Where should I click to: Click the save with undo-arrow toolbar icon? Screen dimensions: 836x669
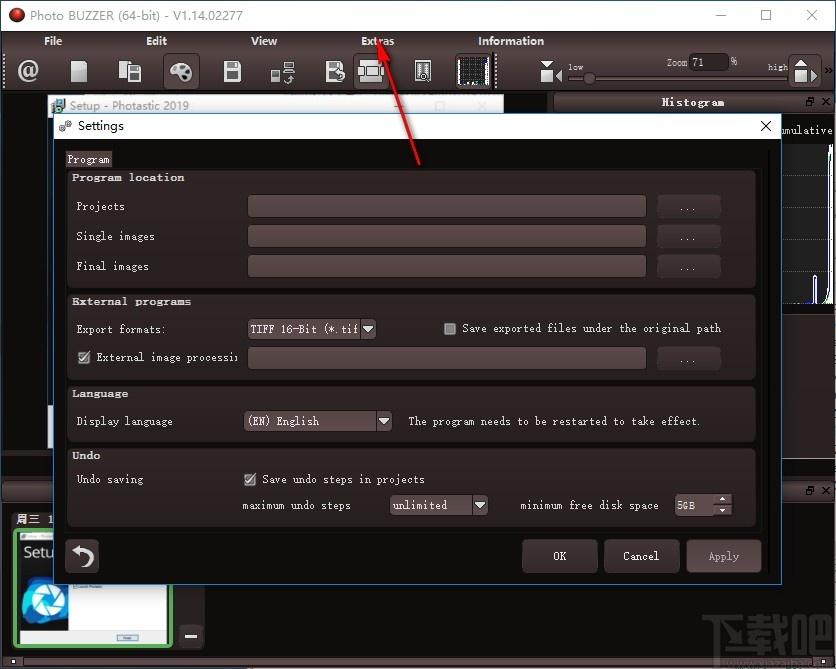click(335, 71)
